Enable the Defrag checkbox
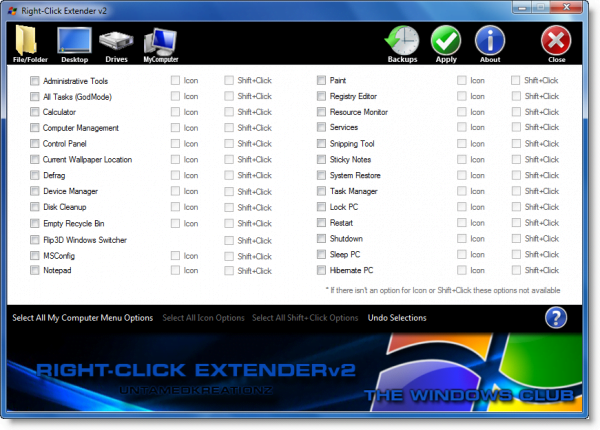Viewport: 600px width, 430px height. point(35,175)
